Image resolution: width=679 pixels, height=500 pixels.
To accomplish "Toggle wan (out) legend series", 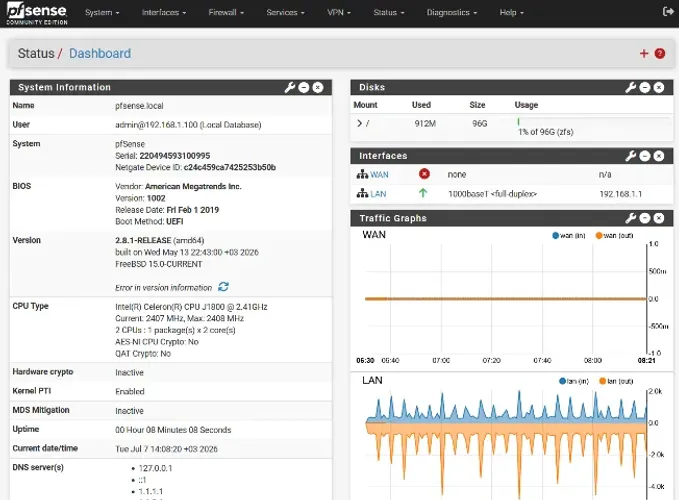I will click(x=614, y=235).
